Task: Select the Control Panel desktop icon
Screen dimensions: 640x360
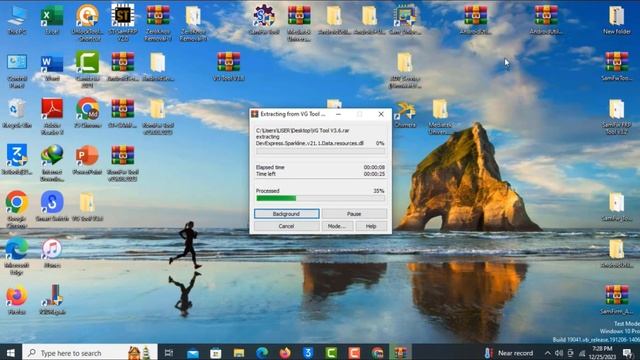Action: 17,70
